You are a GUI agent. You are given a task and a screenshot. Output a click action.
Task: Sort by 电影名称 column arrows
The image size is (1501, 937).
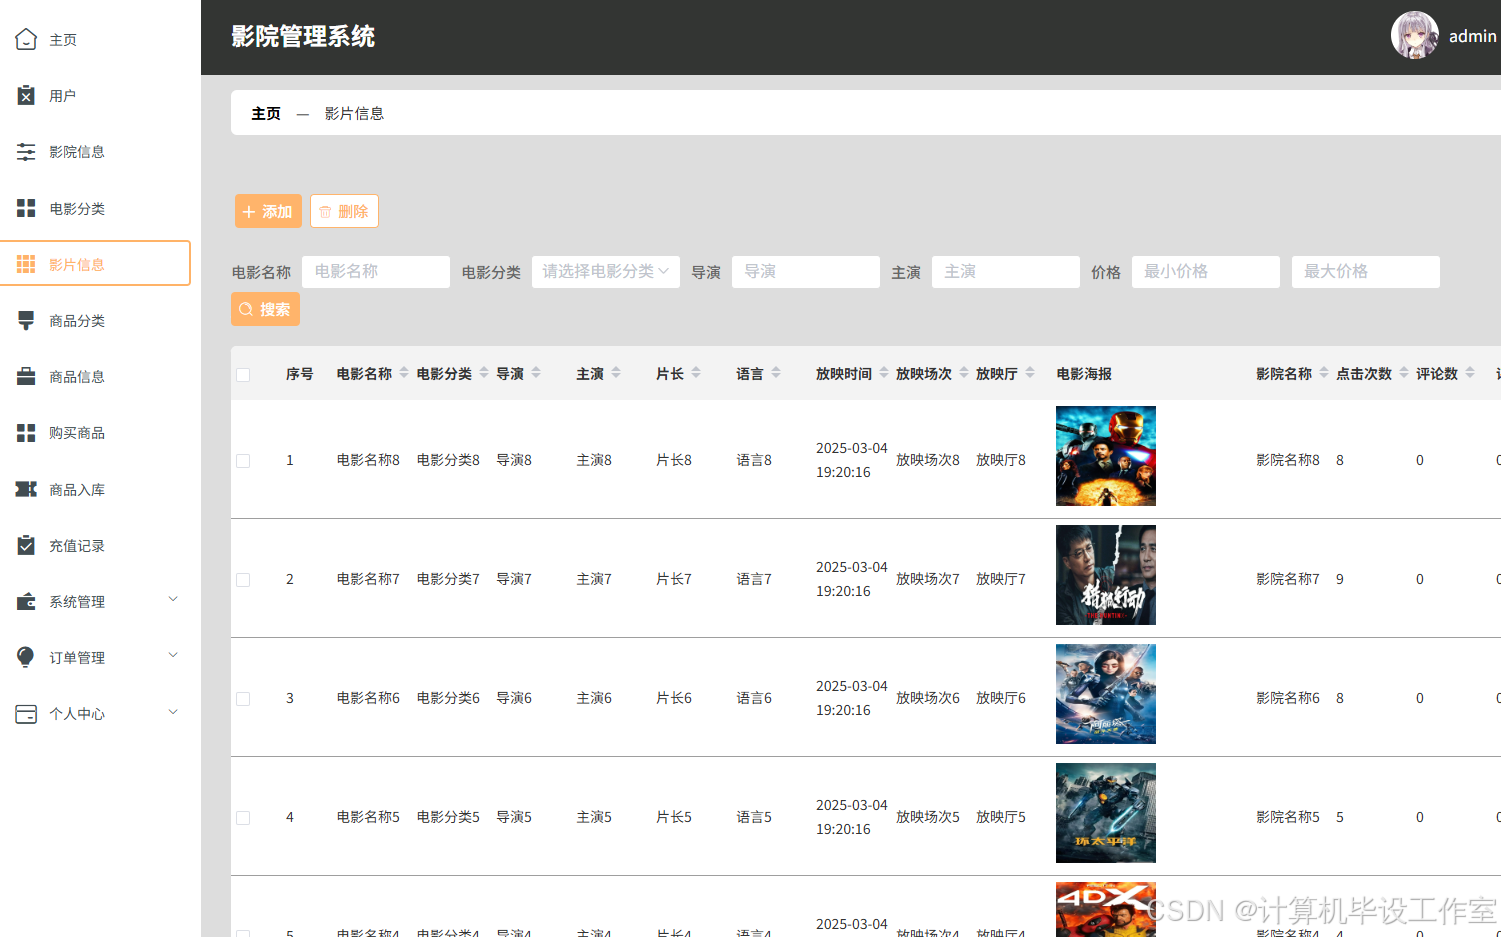[x=404, y=373]
